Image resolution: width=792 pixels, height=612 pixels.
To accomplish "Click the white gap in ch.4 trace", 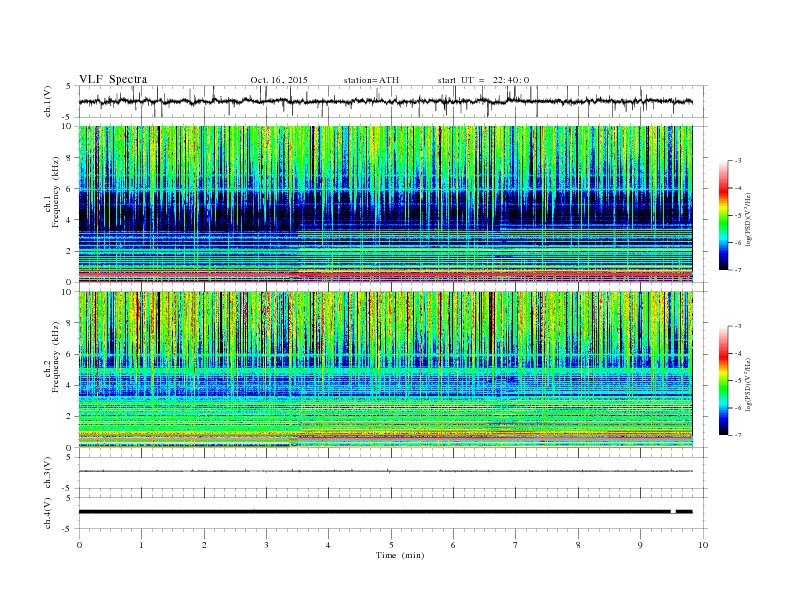I will click(673, 512).
